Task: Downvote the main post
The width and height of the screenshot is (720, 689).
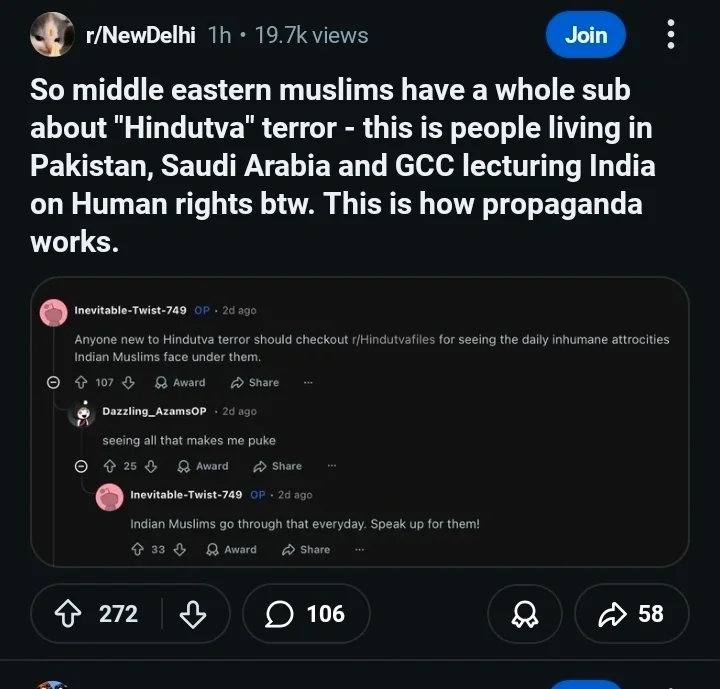Action: 192,614
